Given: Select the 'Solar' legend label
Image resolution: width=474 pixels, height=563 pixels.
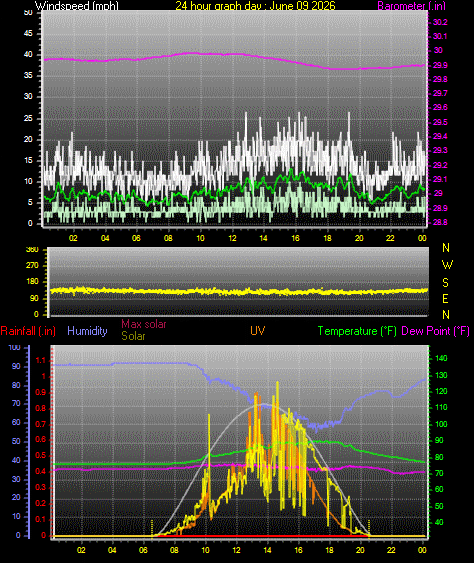Looking at the screenshot, I should click(x=133, y=336).
